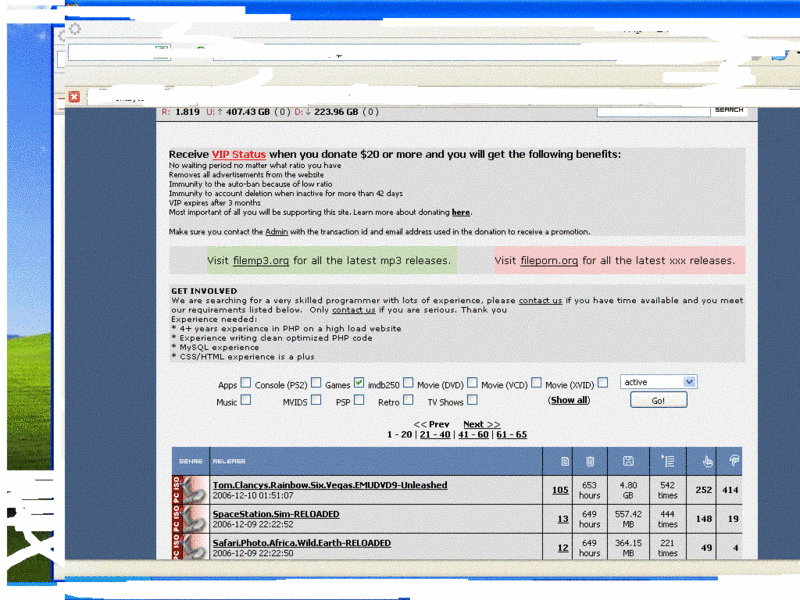This screenshot has width=800, height=600.
Task: Select the 542 times snatched cell
Action: (x=668, y=490)
